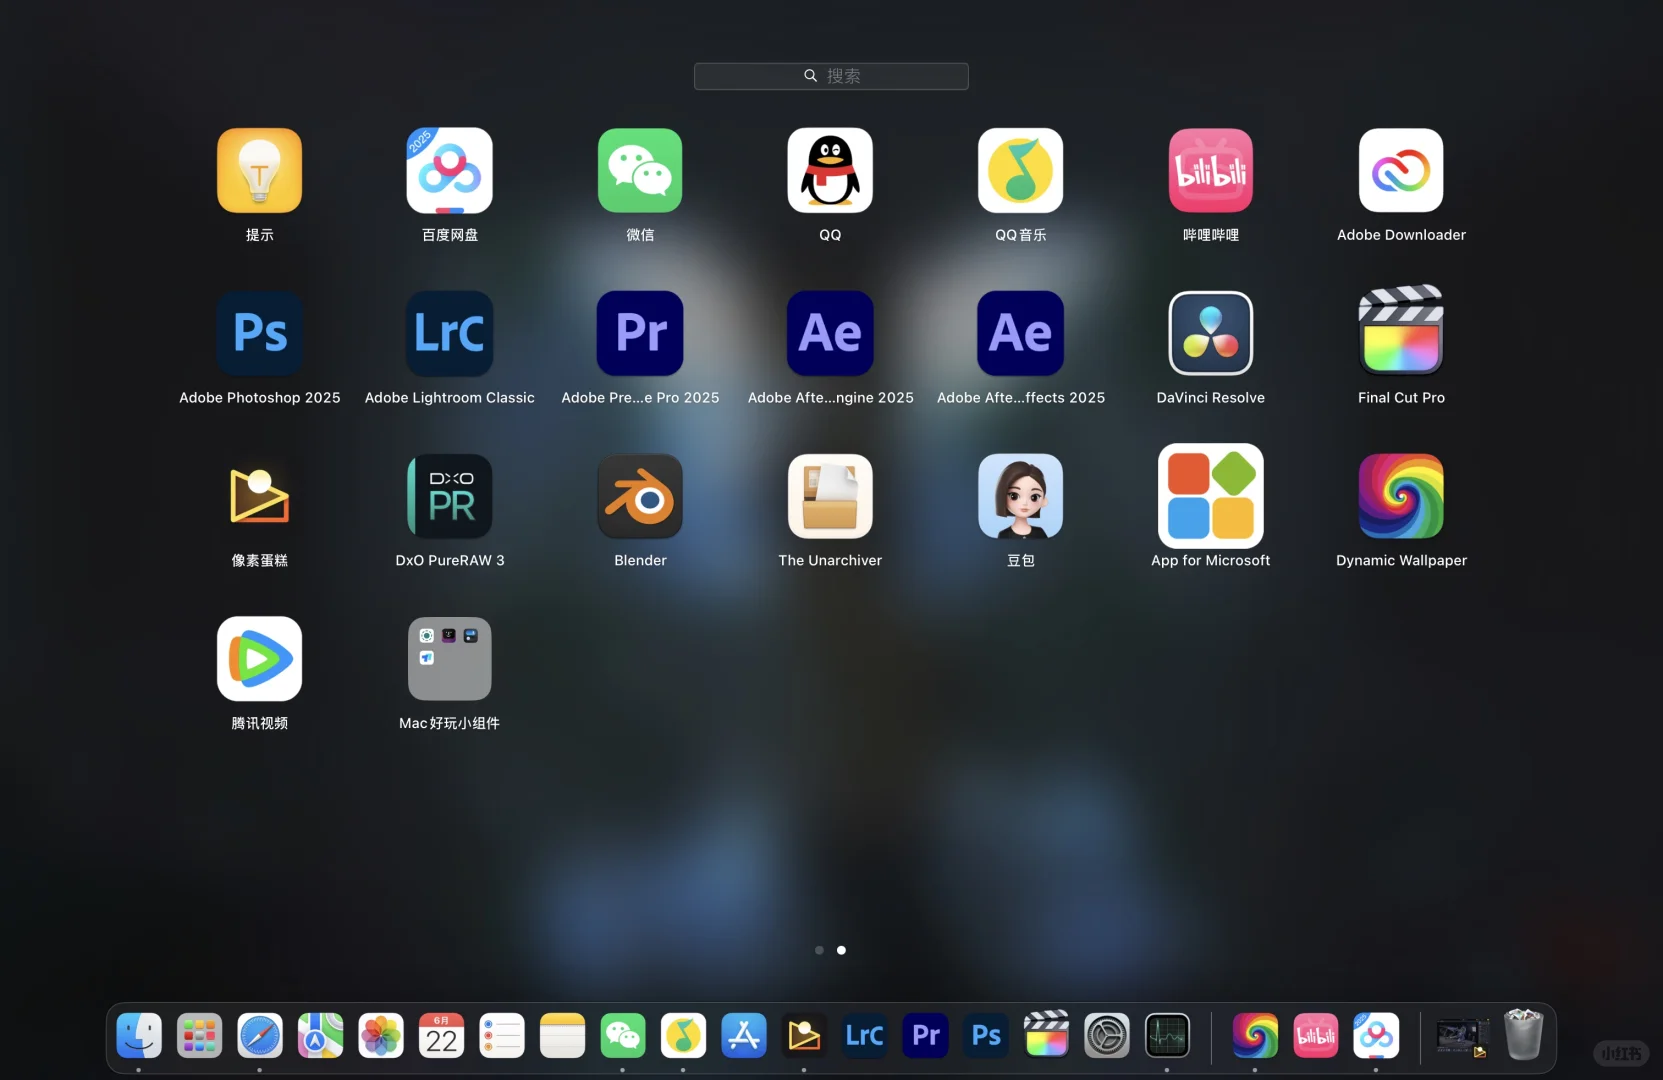Open the Trash in the Dock
Viewport: 1663px width, 1080px height.
1523,1035
